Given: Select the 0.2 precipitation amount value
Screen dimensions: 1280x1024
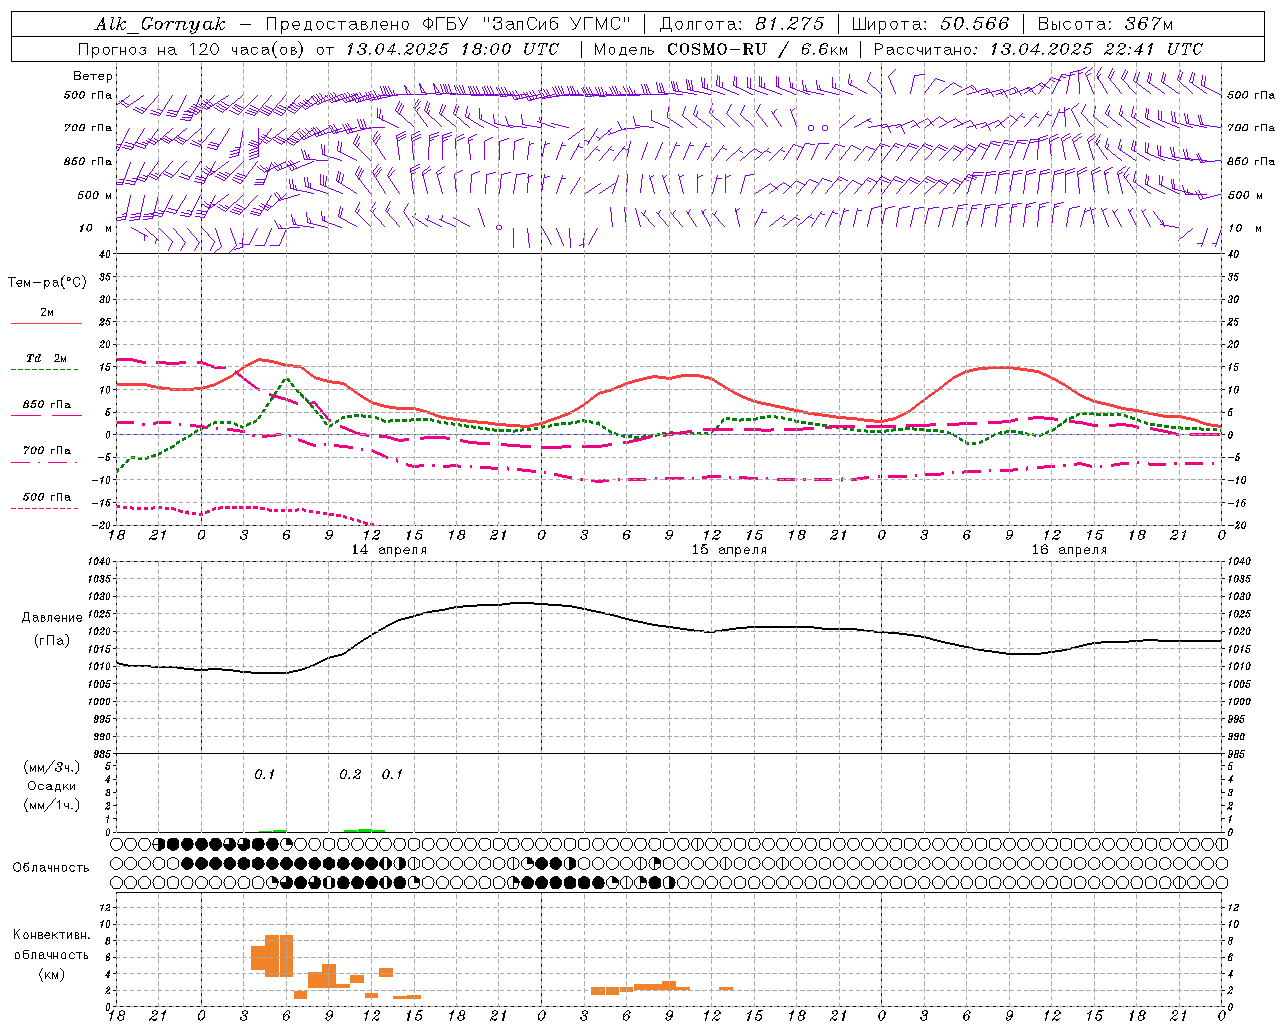Looking at the screenshot, I should [350, 775].
